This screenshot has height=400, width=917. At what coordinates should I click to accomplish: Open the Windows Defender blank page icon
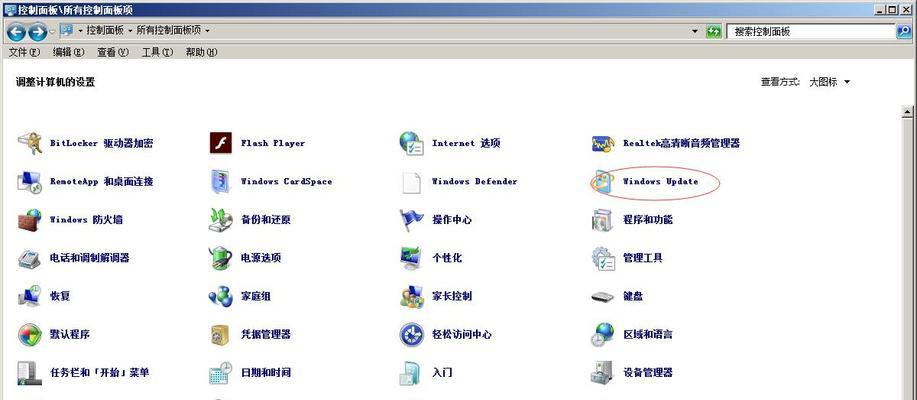tap(412, 182)
